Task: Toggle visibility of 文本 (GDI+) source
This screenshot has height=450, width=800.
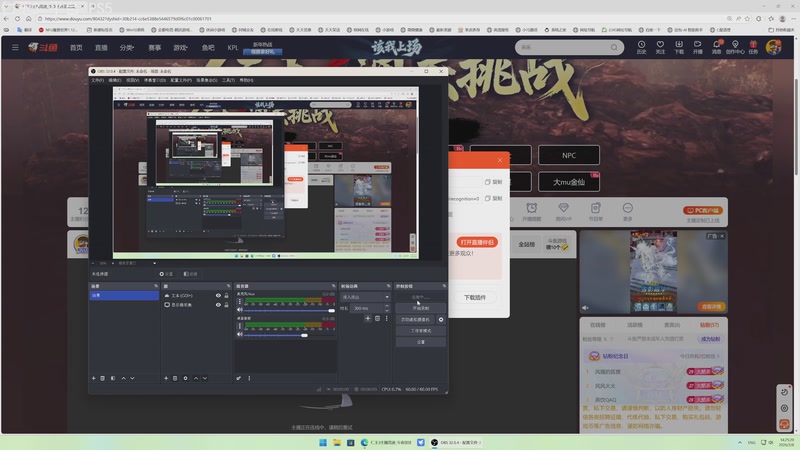Action: coord(218,295)
